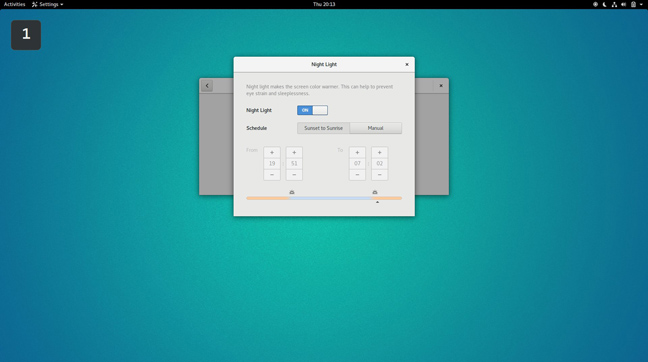Screen dimensions: 648x362
Task: Click the From hour field showing 19
Action: point(272,164)
